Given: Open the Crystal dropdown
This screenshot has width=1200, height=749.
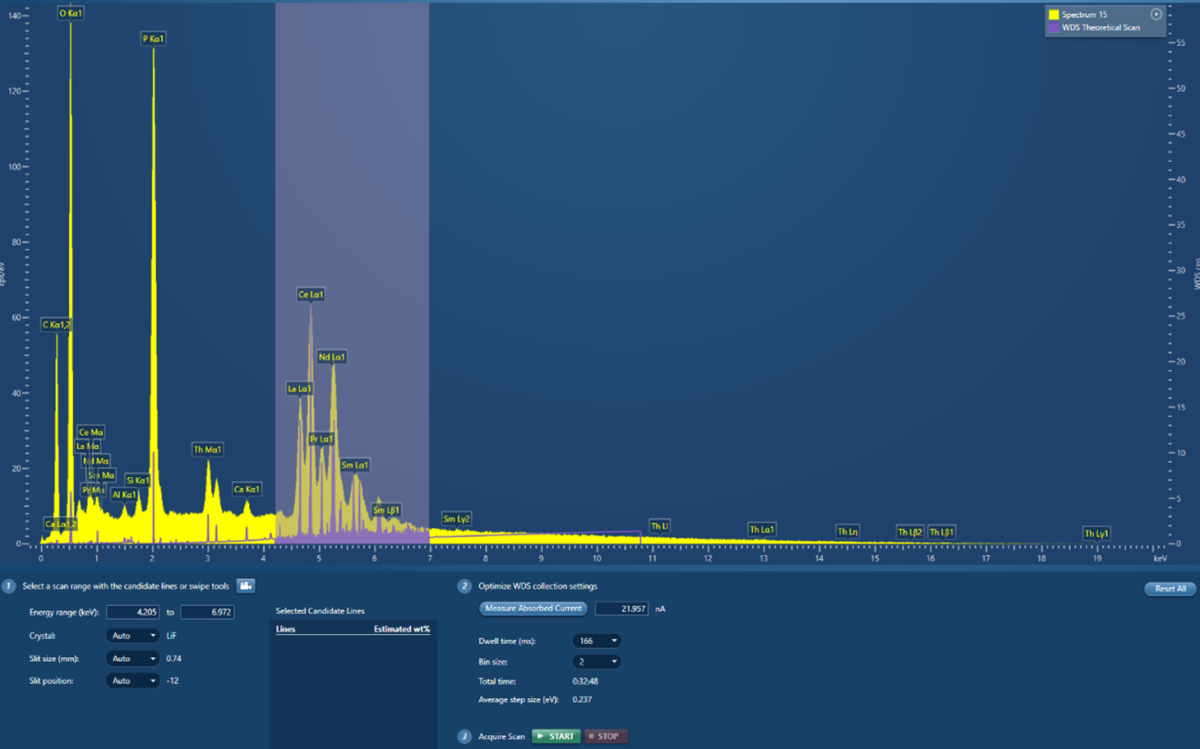Looking at the screenshot, I should [x=133, y=635].
